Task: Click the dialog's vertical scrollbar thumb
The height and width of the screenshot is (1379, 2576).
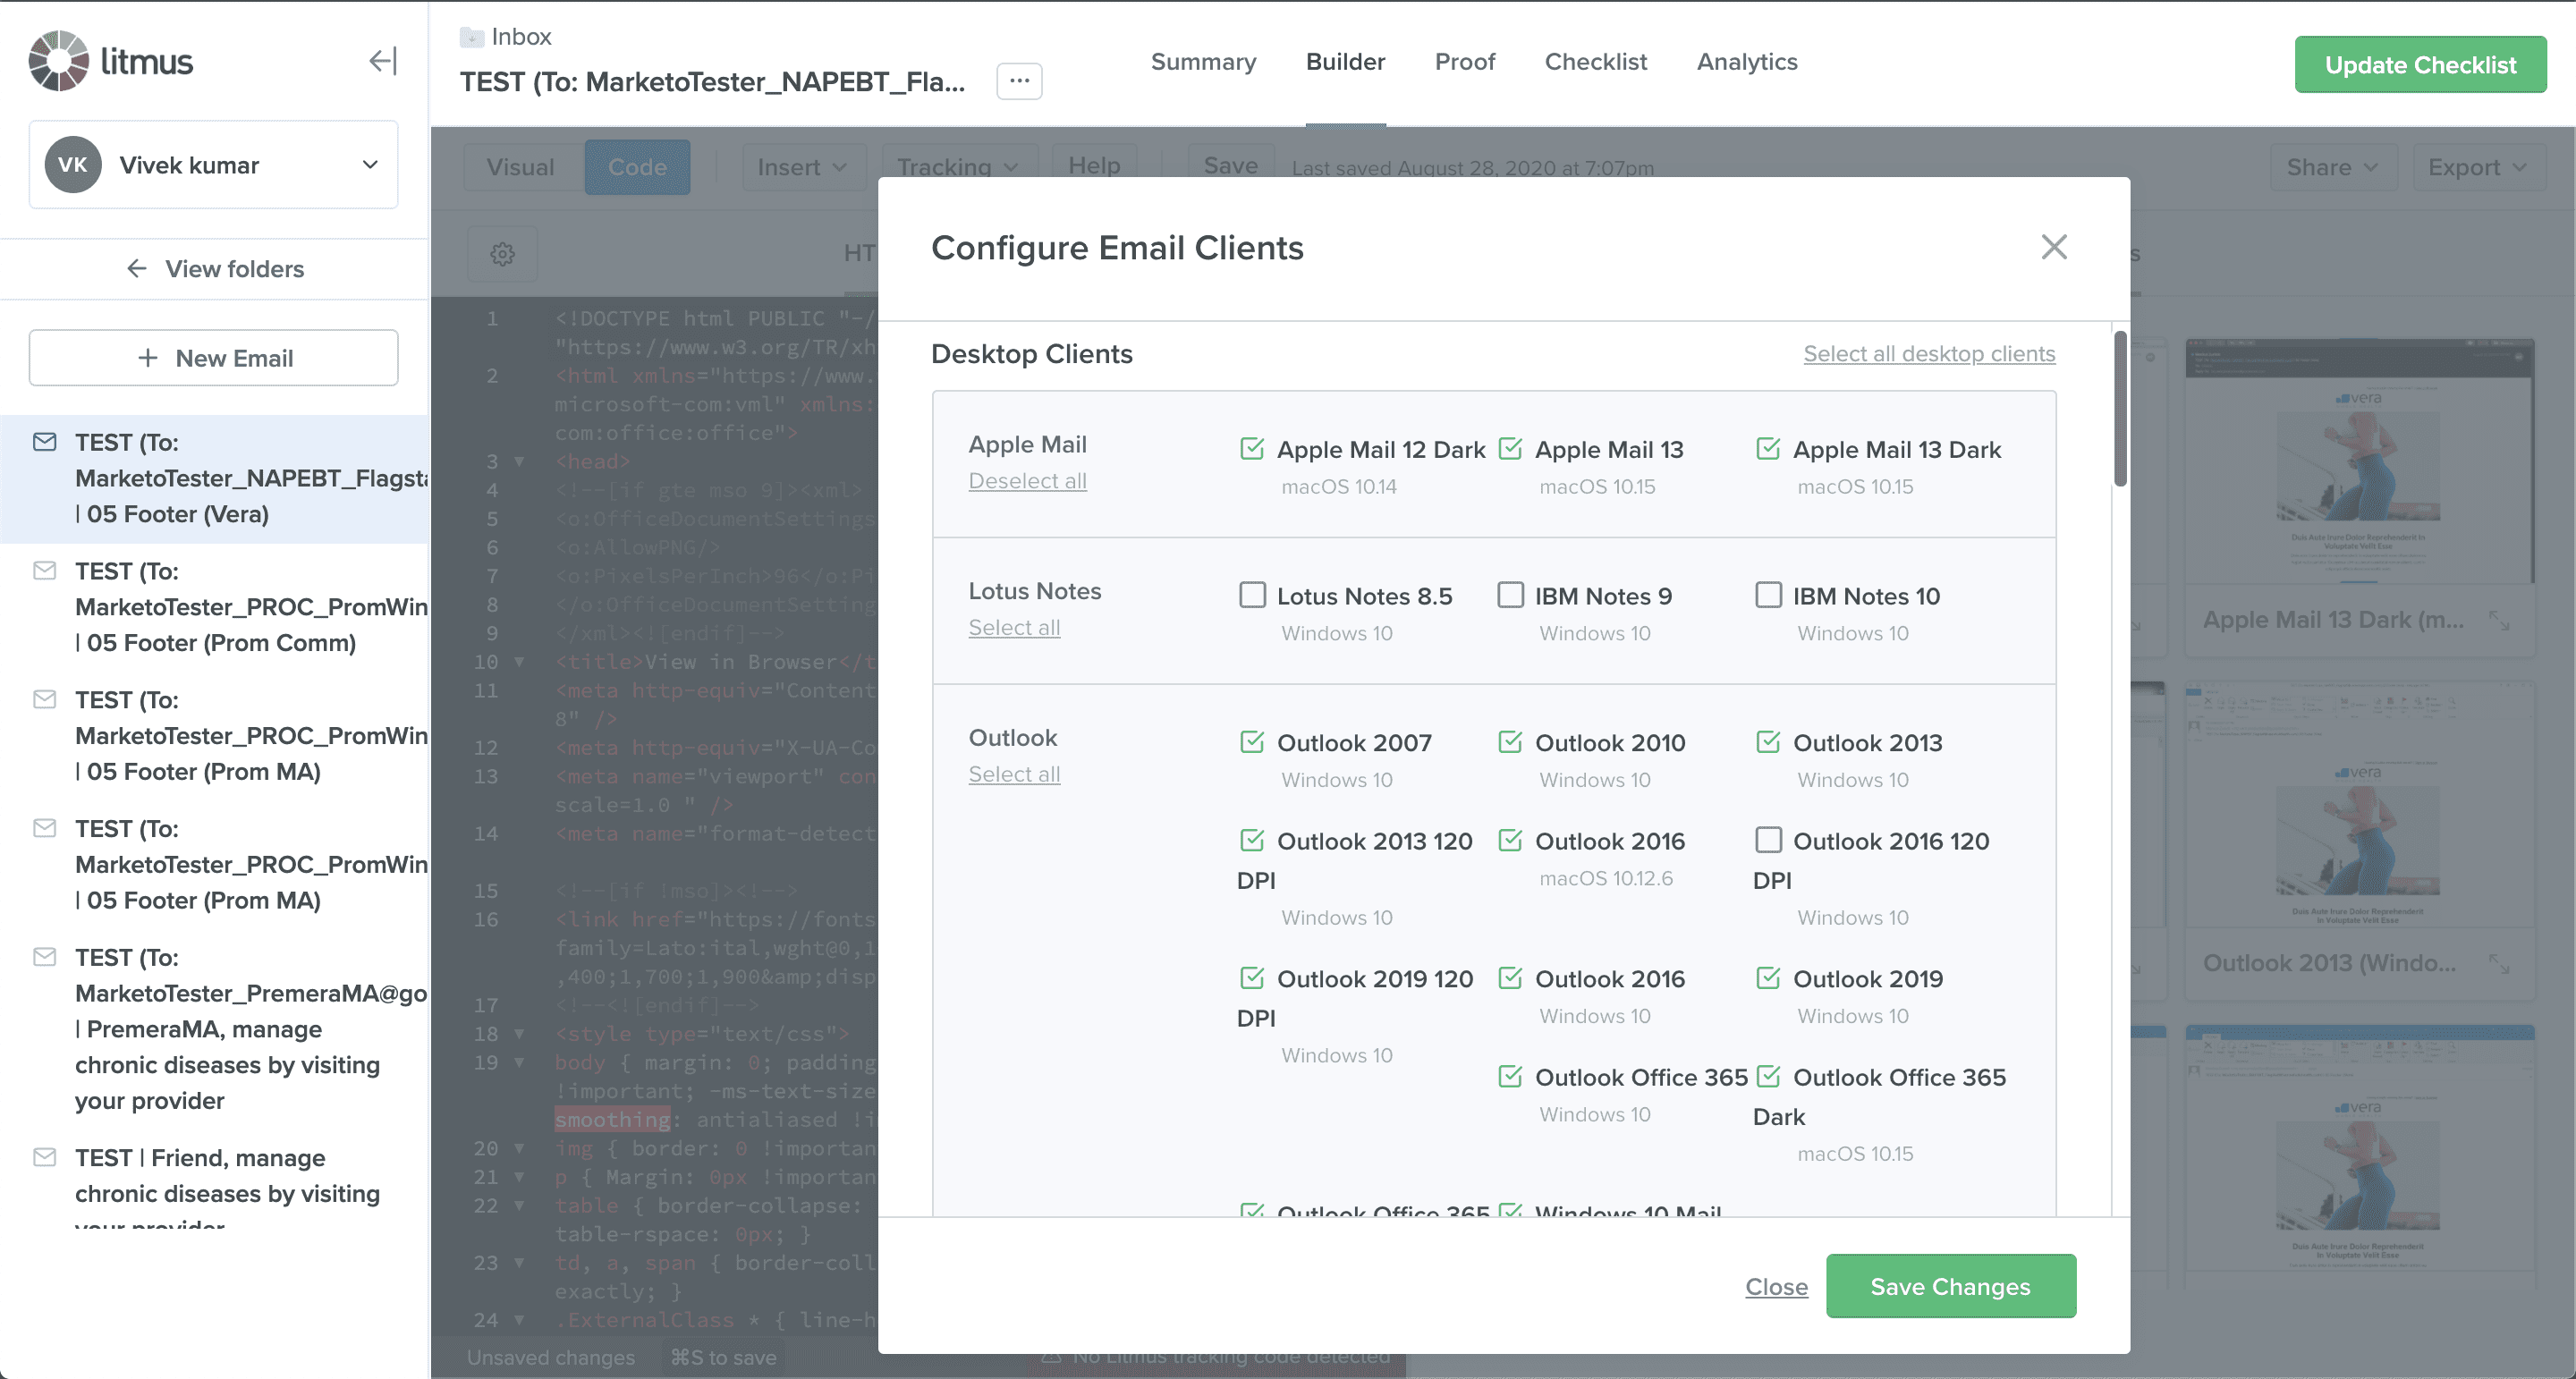Action: [2120, 408]
